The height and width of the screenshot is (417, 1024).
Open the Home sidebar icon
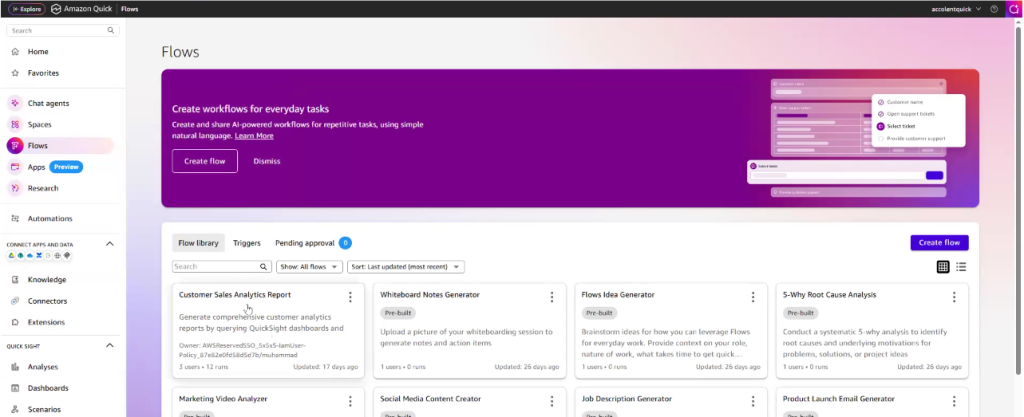(15, 52)
